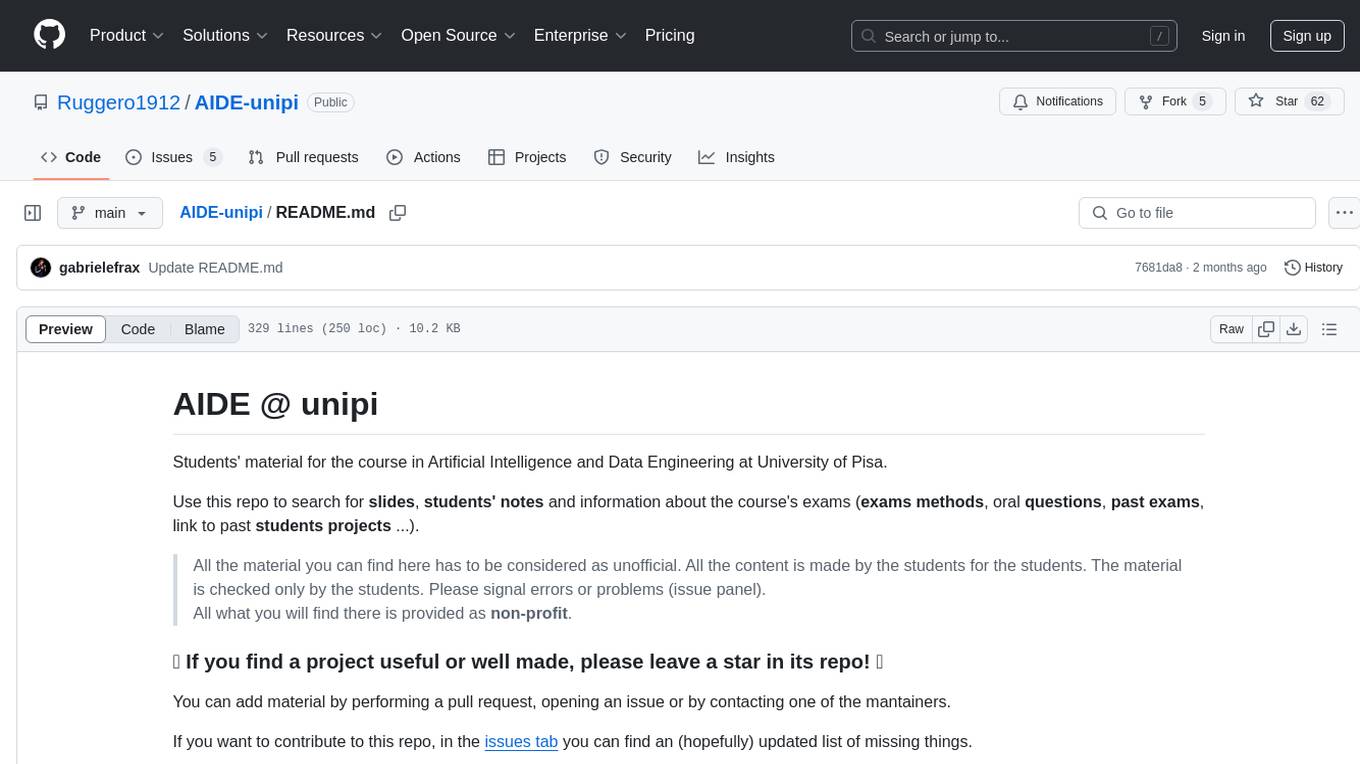1360x764 pixels.
Task: Expand the Enterprise menu
Action: click(x=580, y=35)
